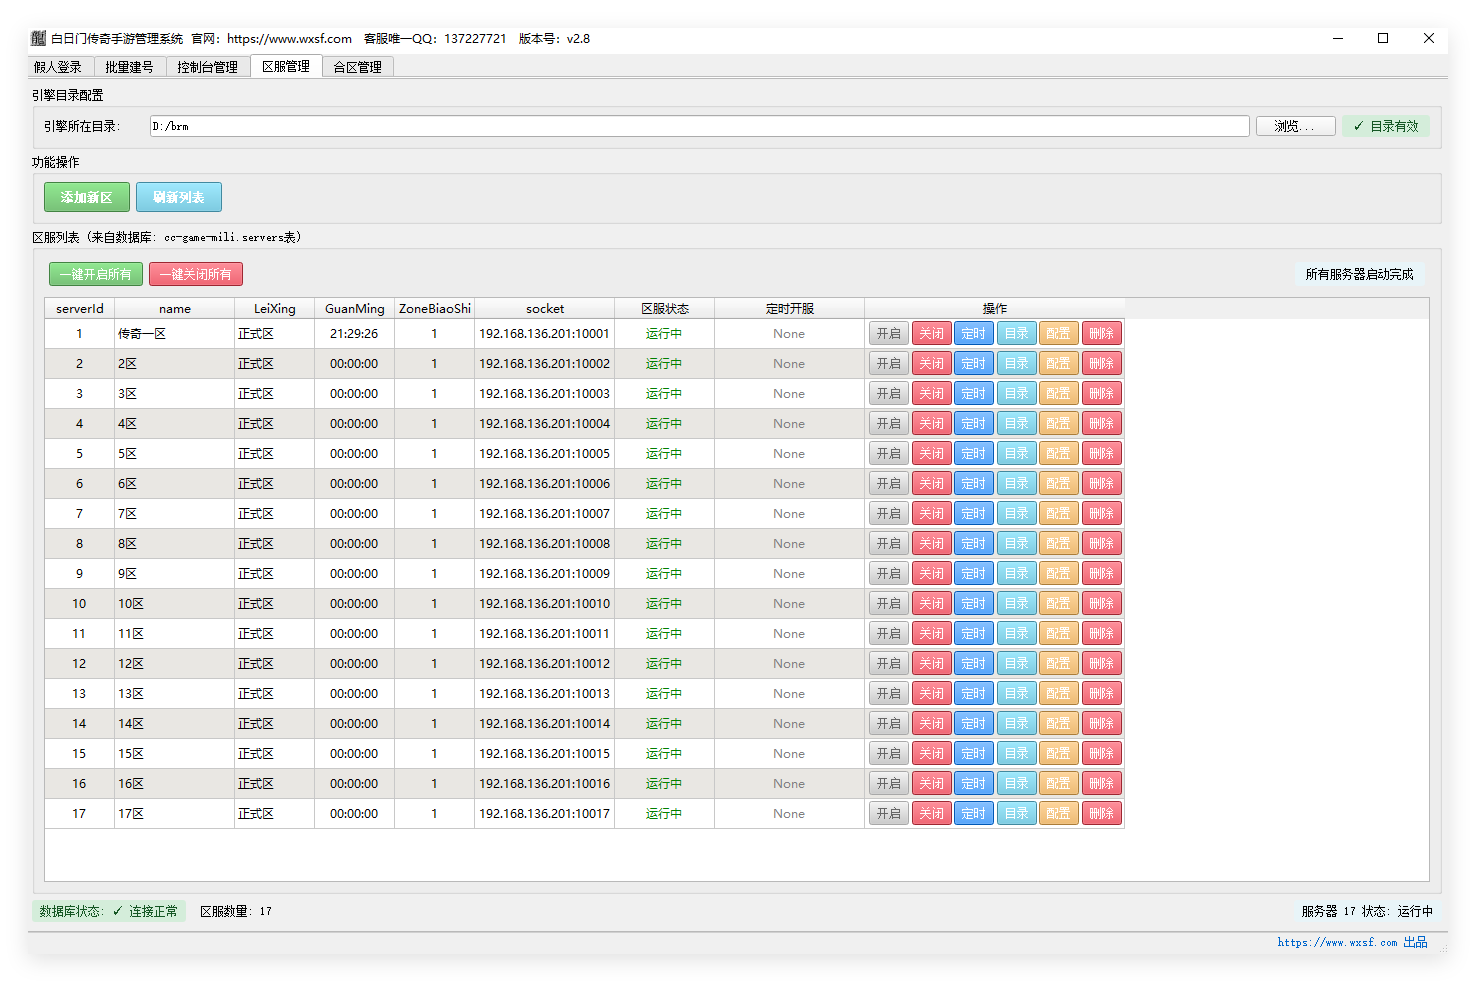1476x982 pixels.
Task: Click the serverId column header
Action: (80, 309)
